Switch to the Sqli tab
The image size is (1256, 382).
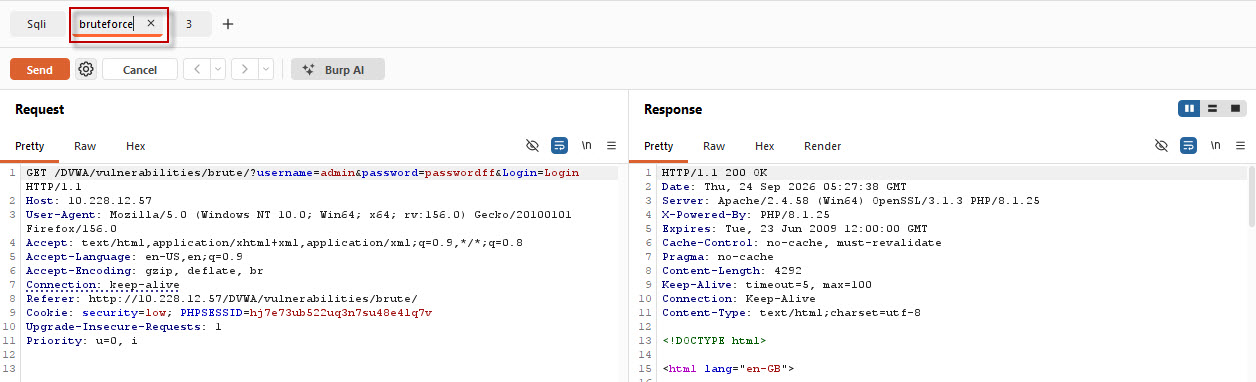pyautogui.click(x=37, y=24)
